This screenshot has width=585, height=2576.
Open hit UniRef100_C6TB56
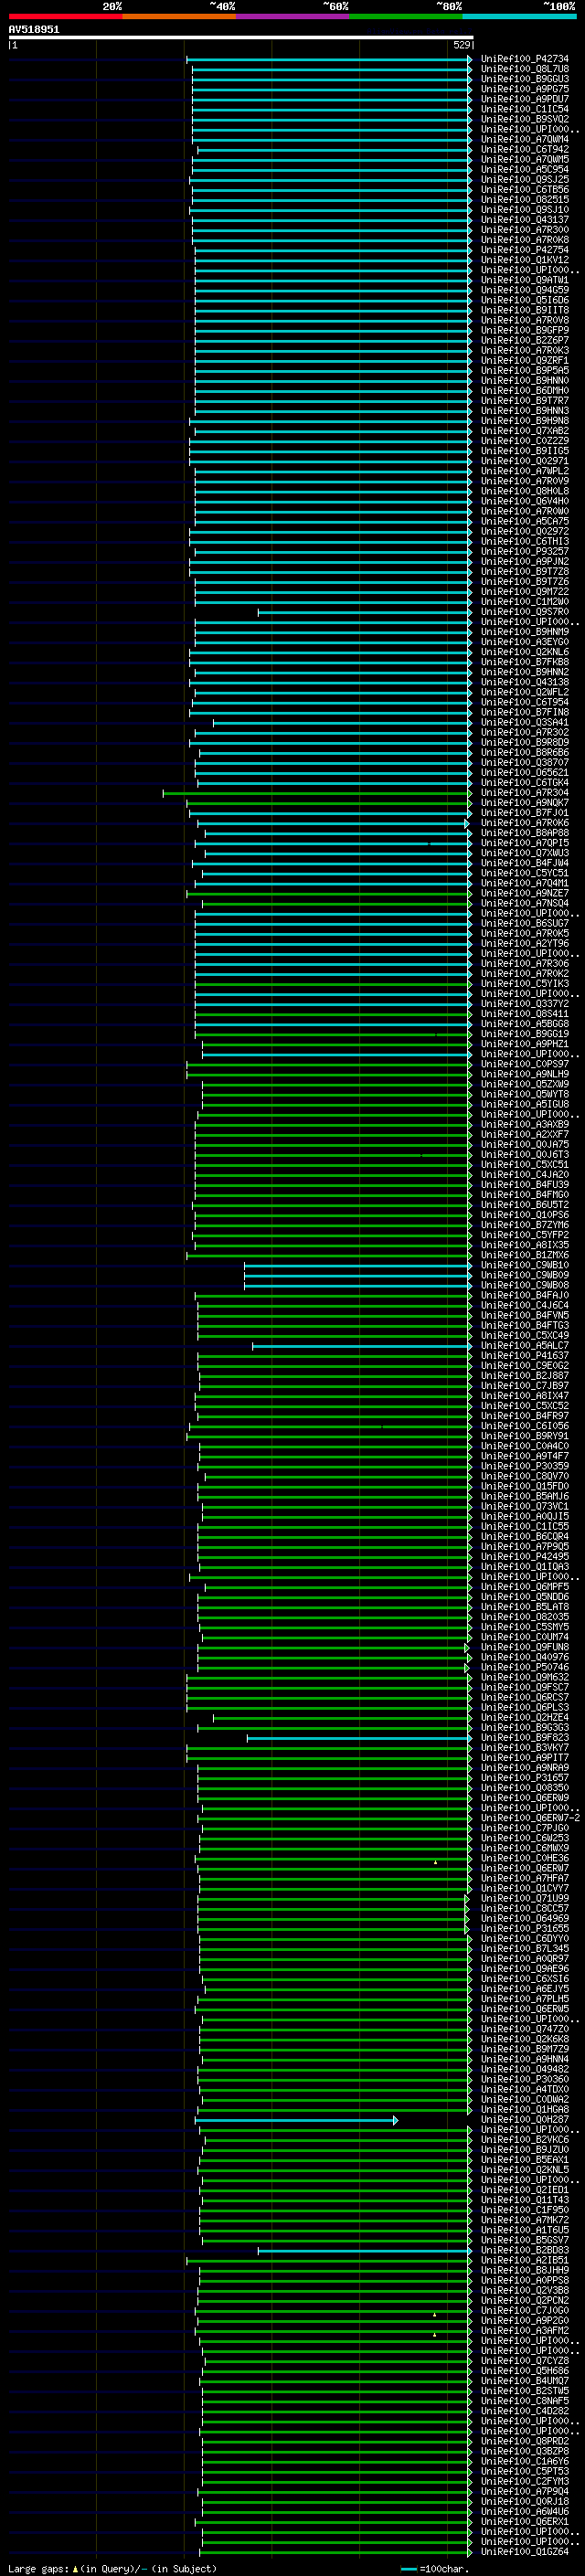[525, 189]
